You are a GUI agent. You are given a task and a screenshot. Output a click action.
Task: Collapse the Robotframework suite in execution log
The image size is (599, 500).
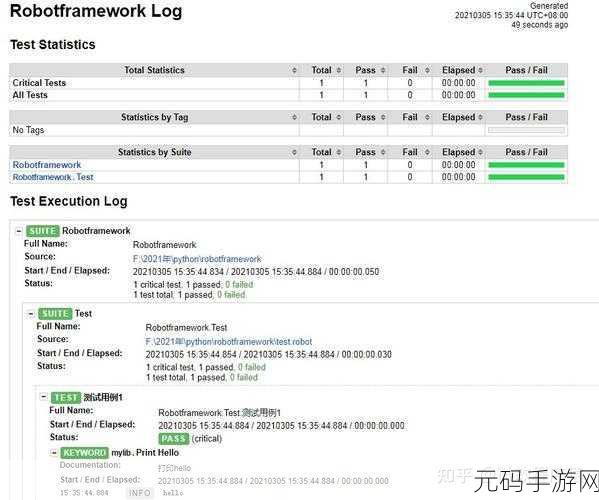coord(18,231)
